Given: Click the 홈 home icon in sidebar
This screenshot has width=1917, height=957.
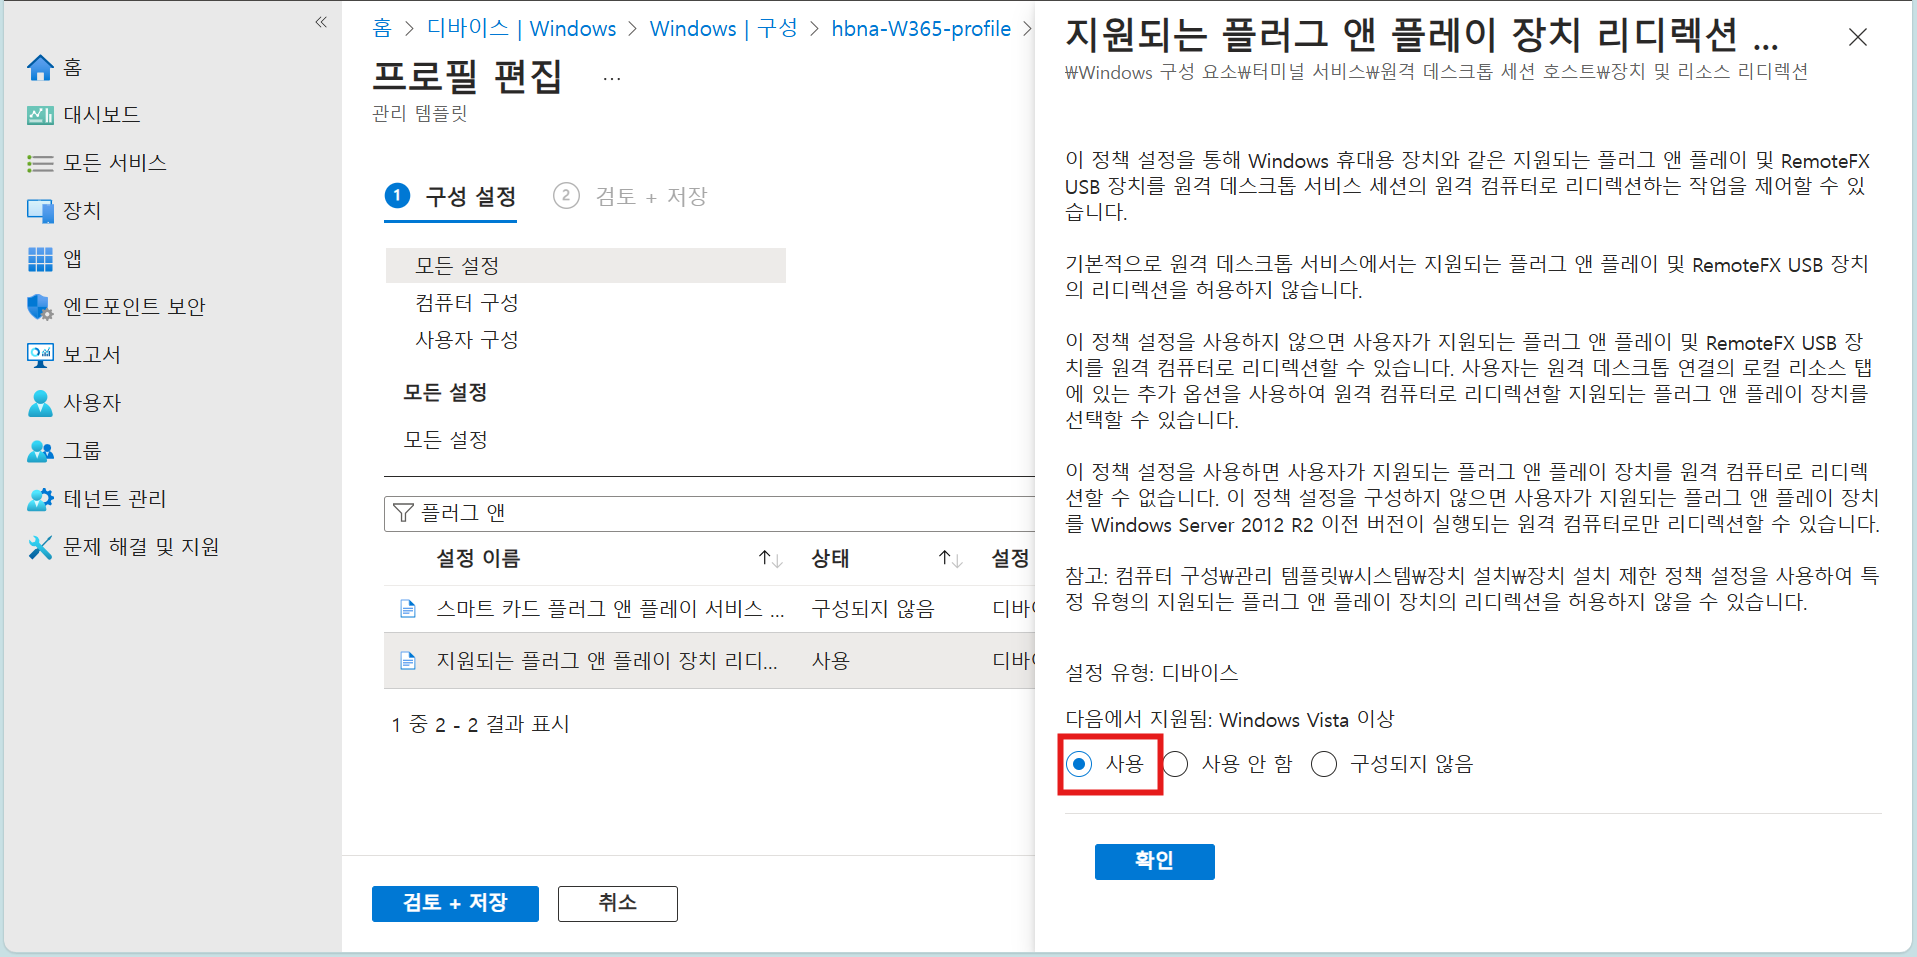Looking at the screenshot, I should click(40, 67).
